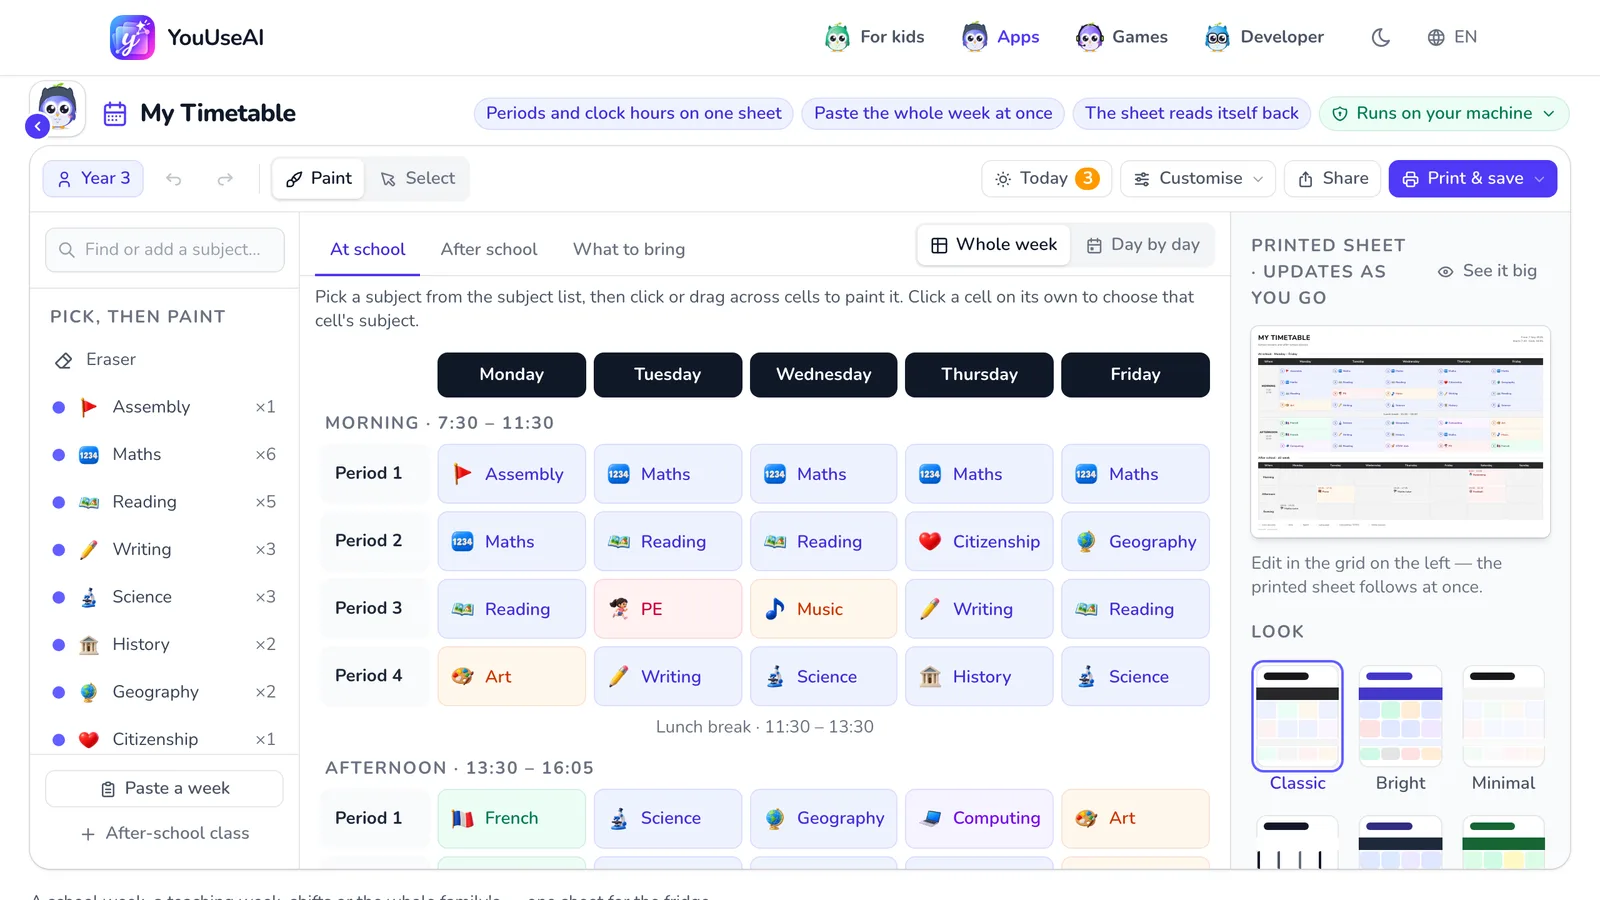Open the See it big preview
The width and height of the screenshot is (1600, 900).
1487,271
